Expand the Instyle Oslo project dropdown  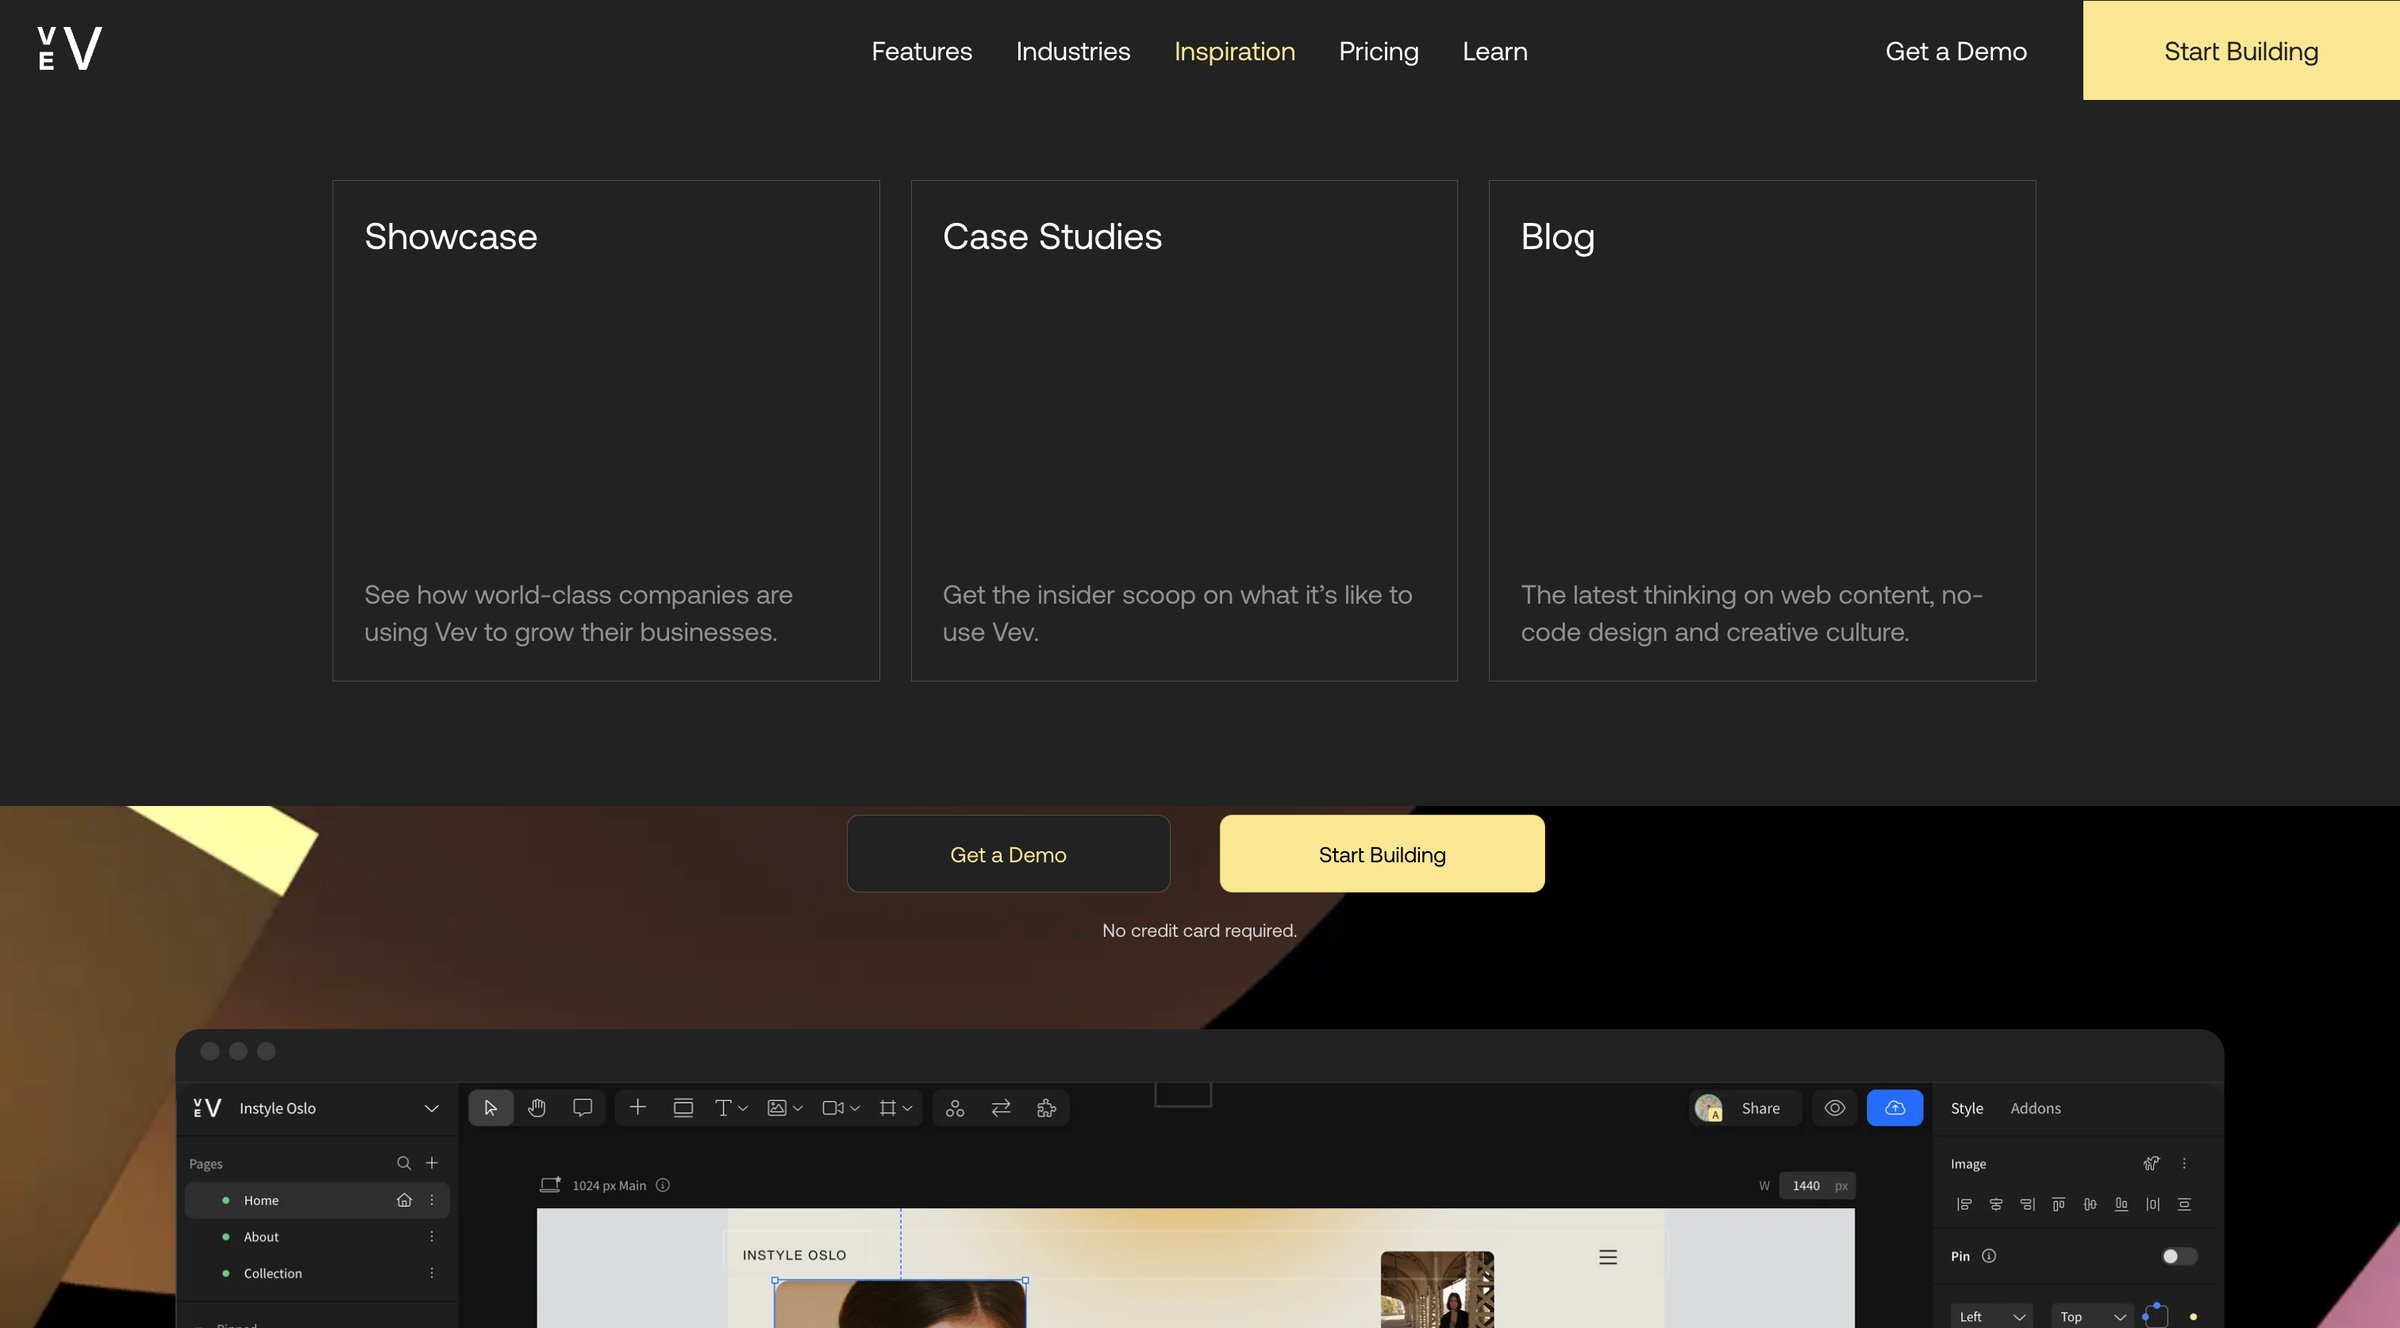[432, 1108]
